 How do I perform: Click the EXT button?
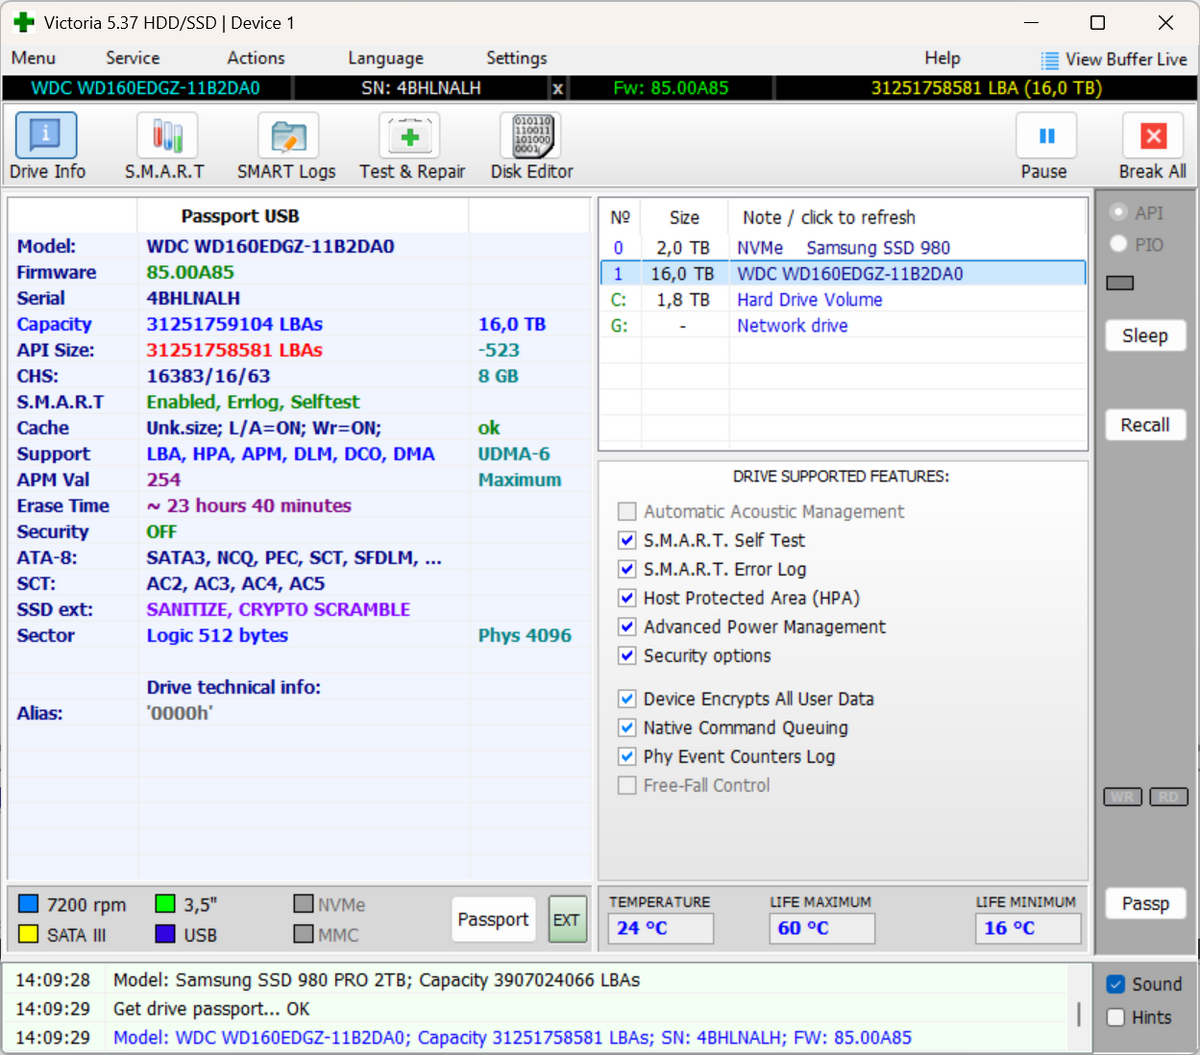click(x=567, y=920)
